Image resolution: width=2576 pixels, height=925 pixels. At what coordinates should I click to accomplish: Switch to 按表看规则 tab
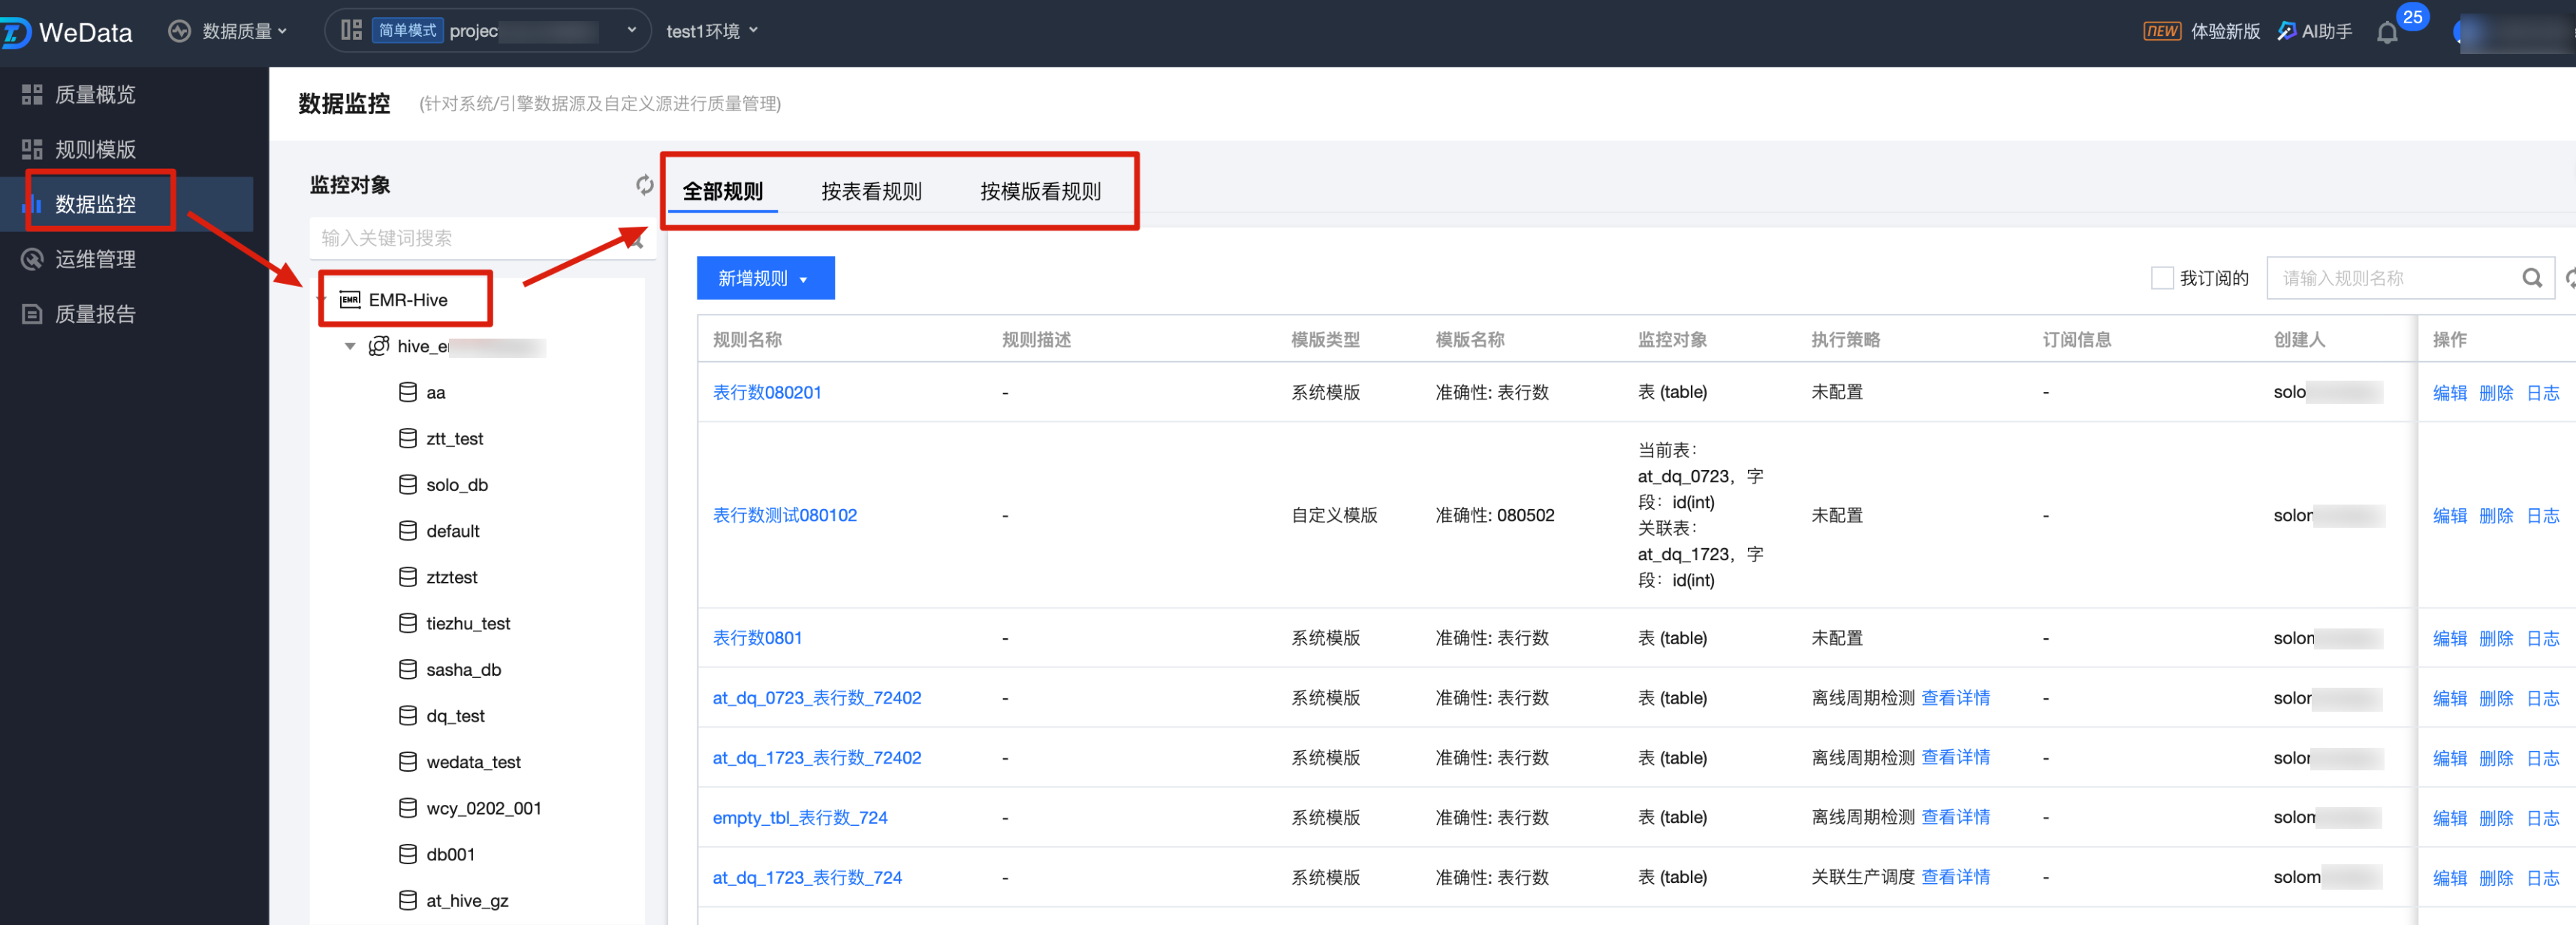(871, 191)
